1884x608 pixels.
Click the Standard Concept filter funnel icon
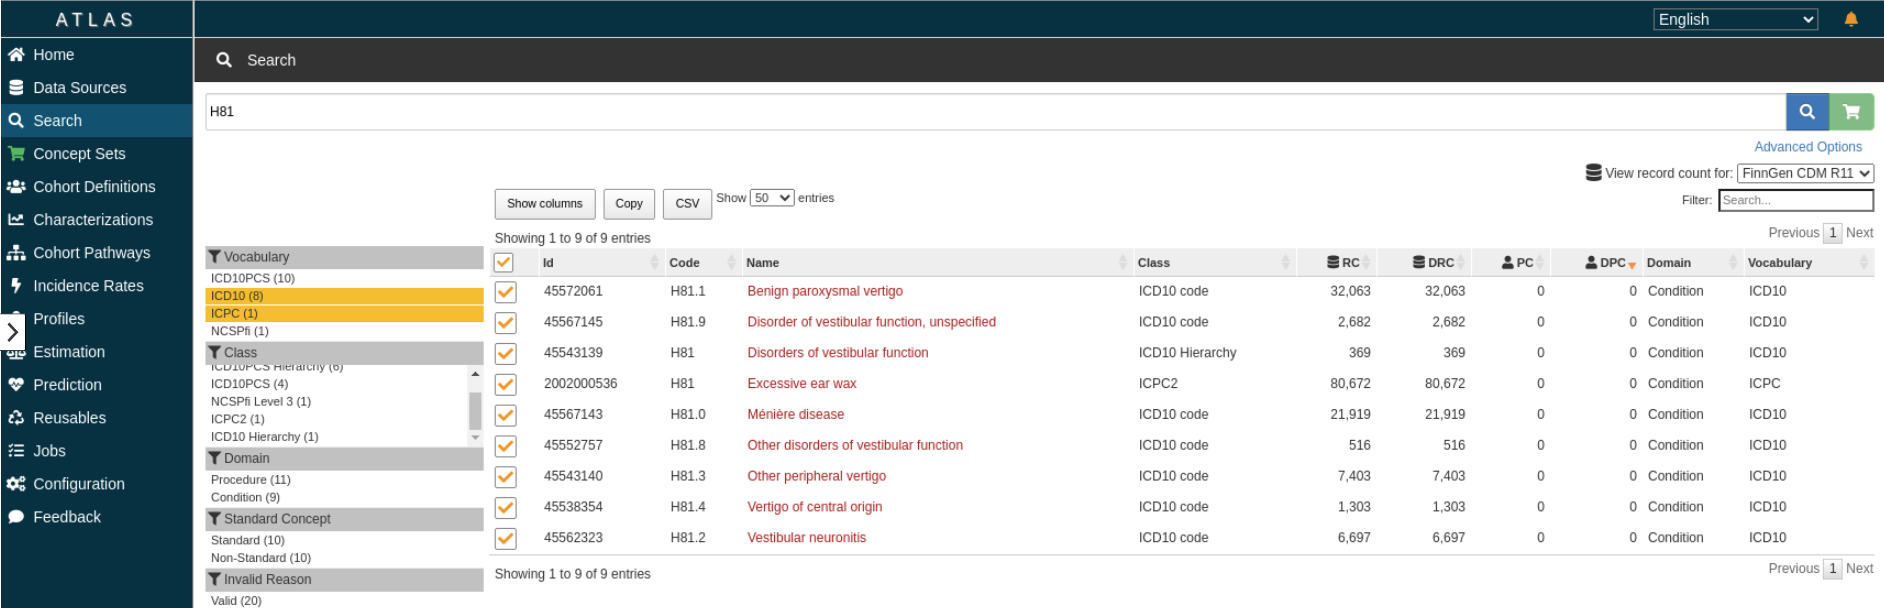click(215, 519)
